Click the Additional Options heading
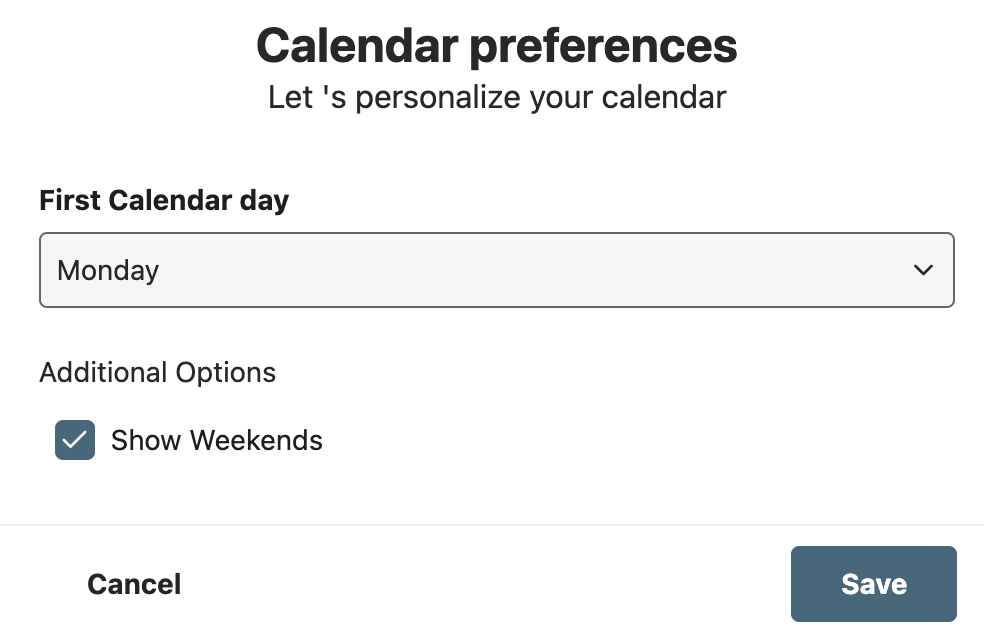Image resolution: width=984 pixels, height=642 pixels. tap(158, 372)
